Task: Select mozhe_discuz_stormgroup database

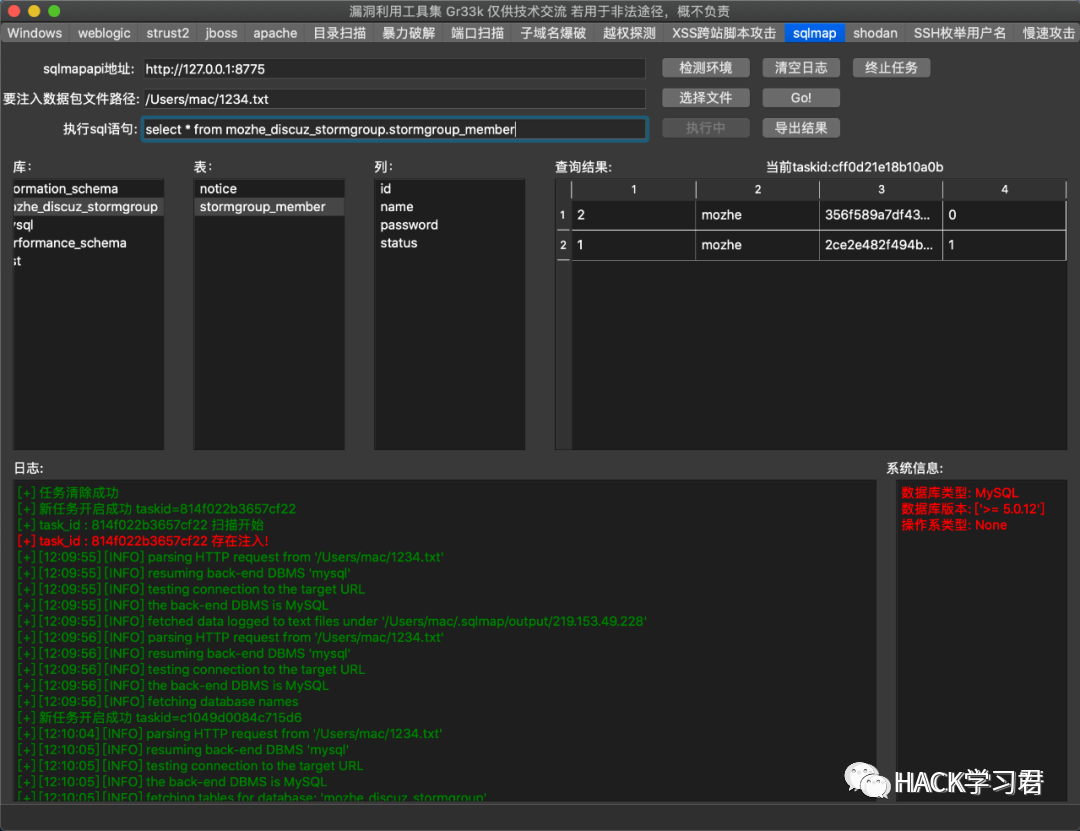Action: (x=88, y=207)
